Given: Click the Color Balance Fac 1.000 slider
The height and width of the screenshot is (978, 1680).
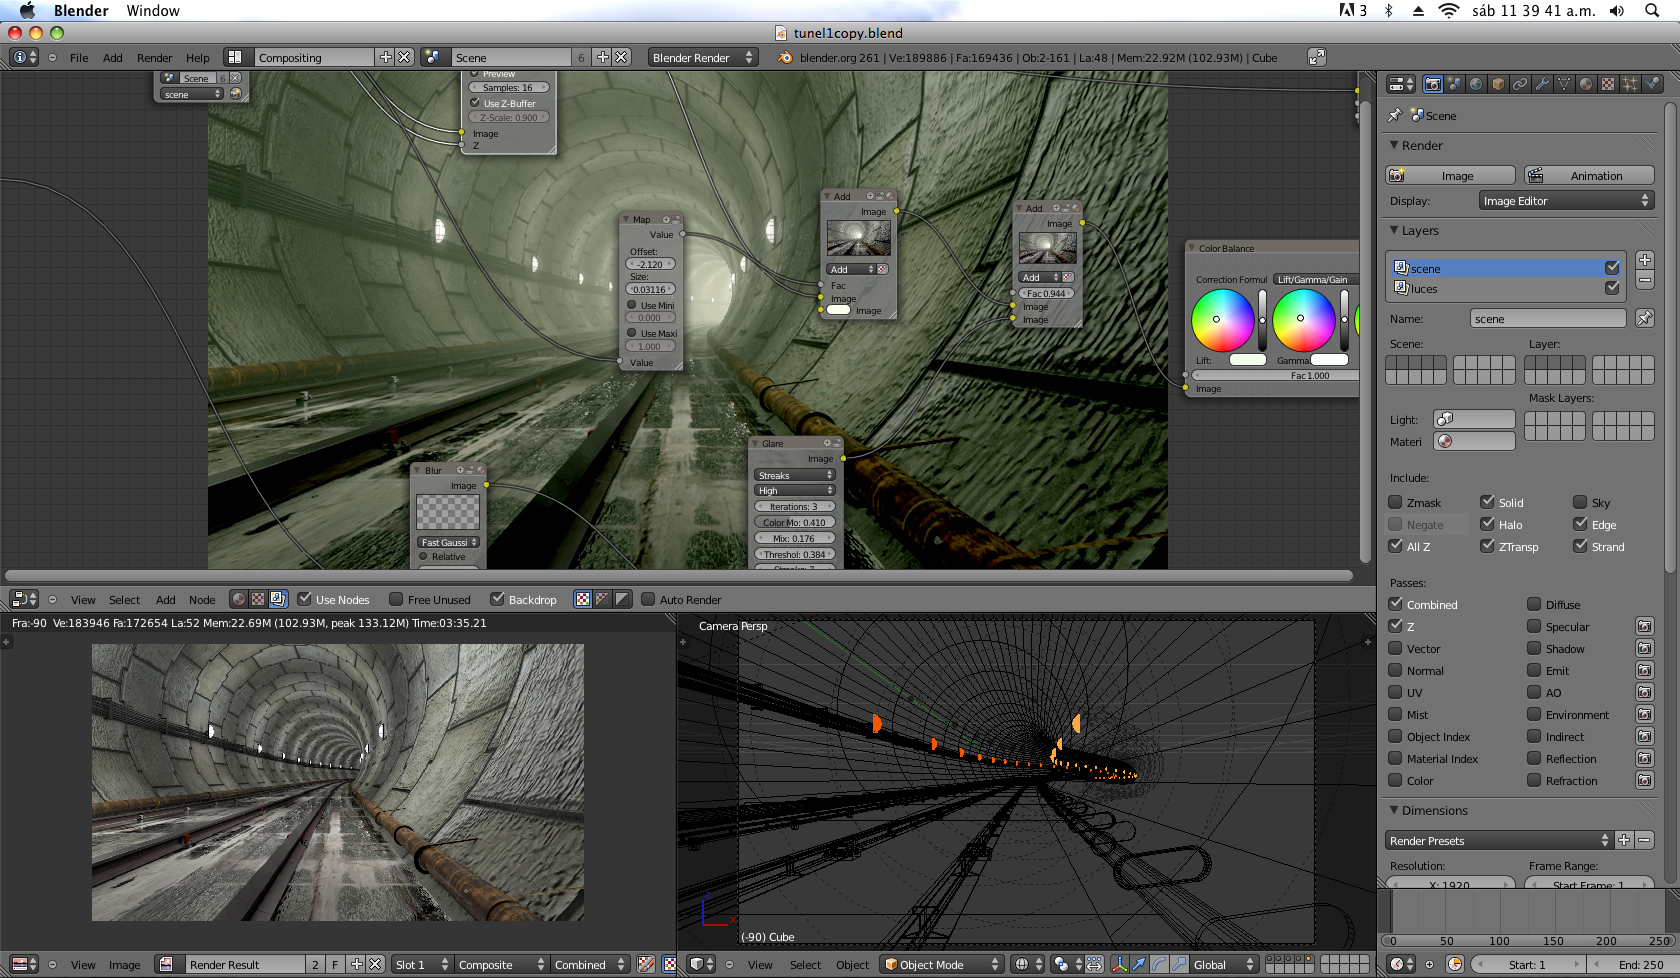Looking at the screenshot, I should point(1275,376).
